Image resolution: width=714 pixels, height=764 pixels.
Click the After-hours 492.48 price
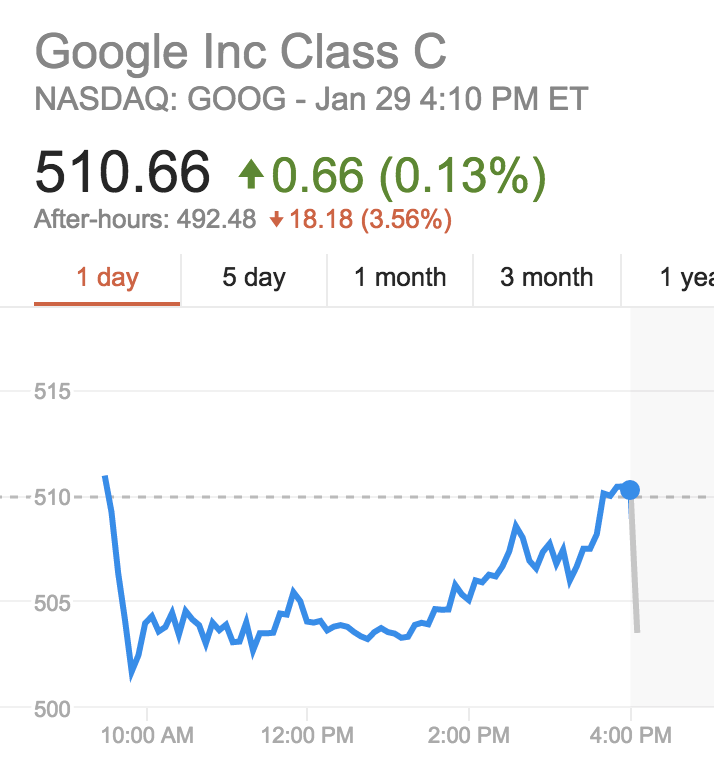[x=145, y=219]
